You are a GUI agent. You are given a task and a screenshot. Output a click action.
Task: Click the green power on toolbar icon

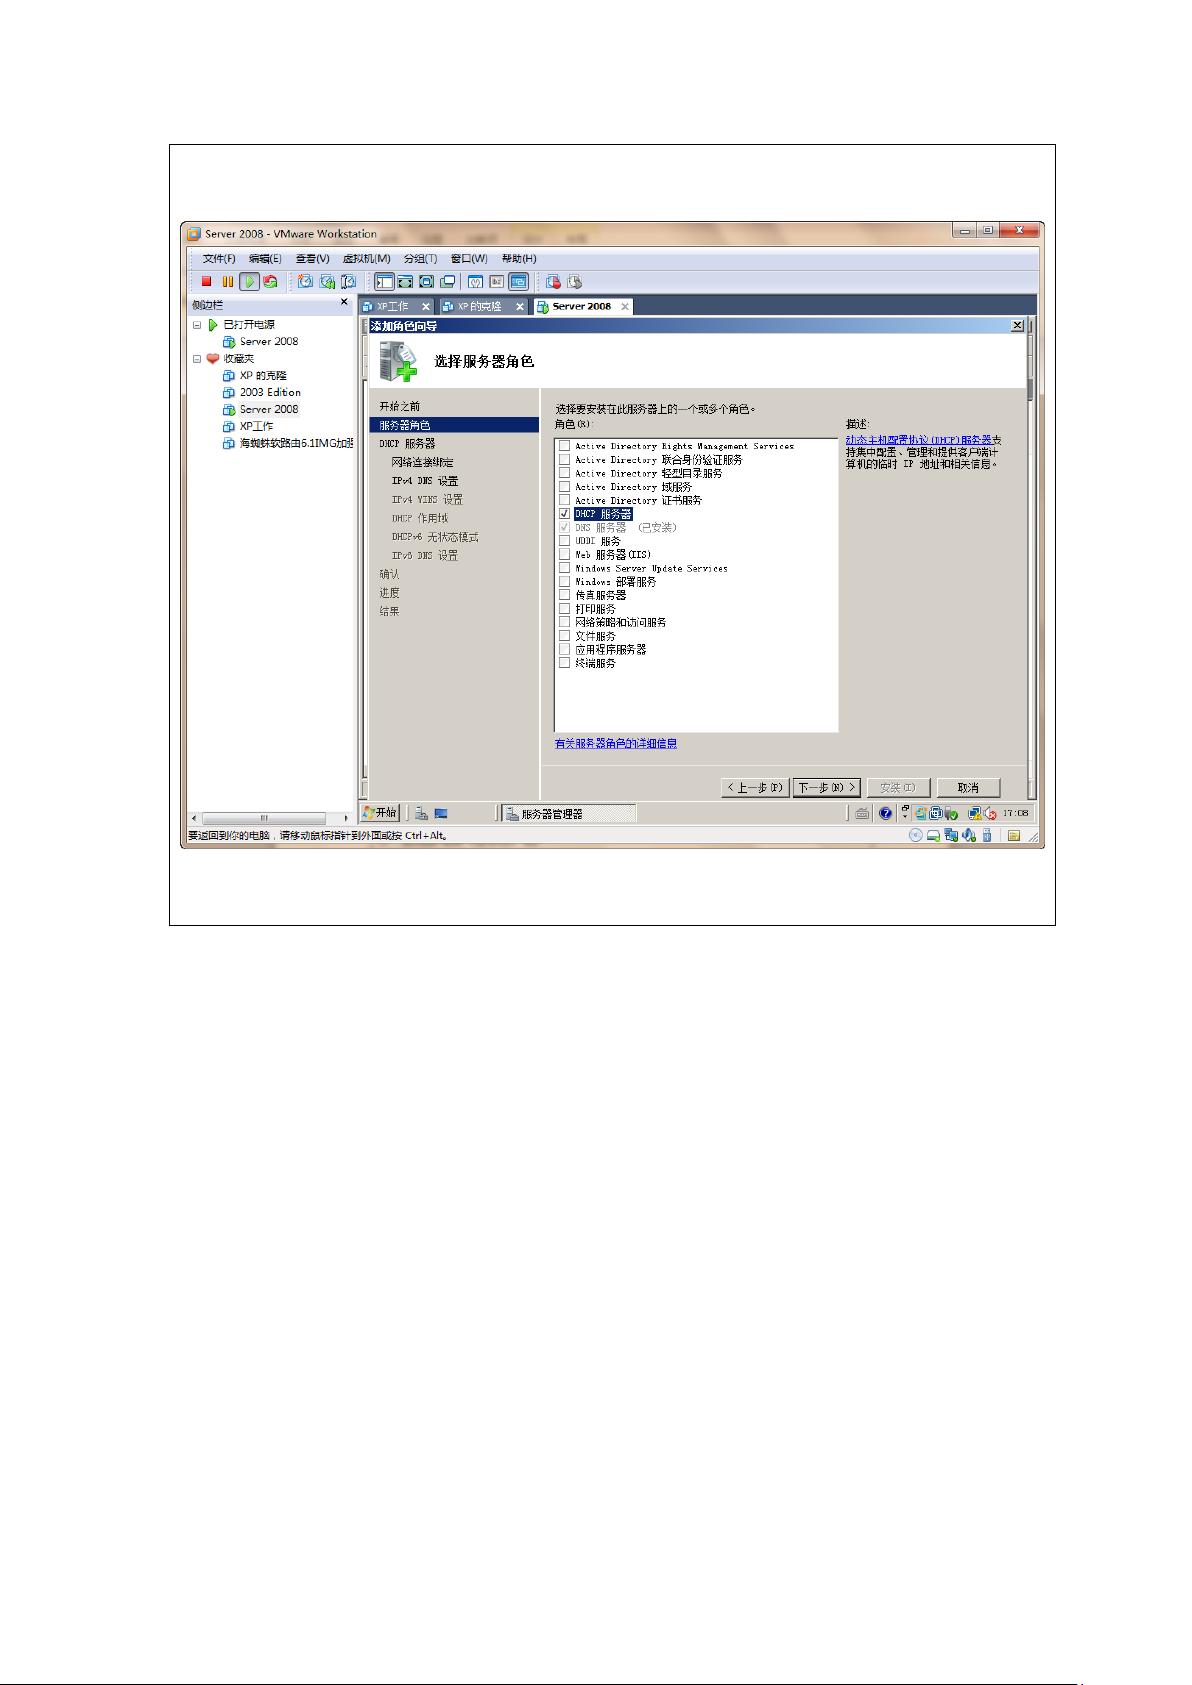pyautogui.click(x=249, y=282)
